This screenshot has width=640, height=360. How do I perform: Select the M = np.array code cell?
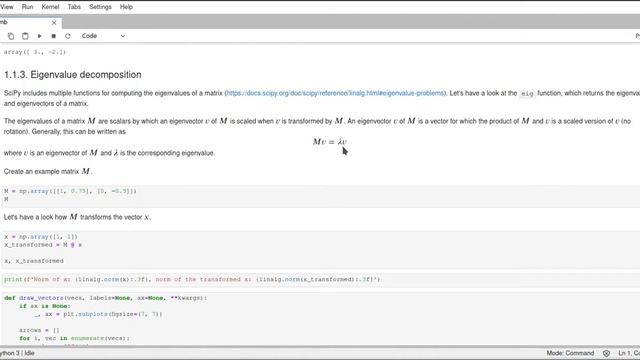pyautogui.click(x=321, y=195)
